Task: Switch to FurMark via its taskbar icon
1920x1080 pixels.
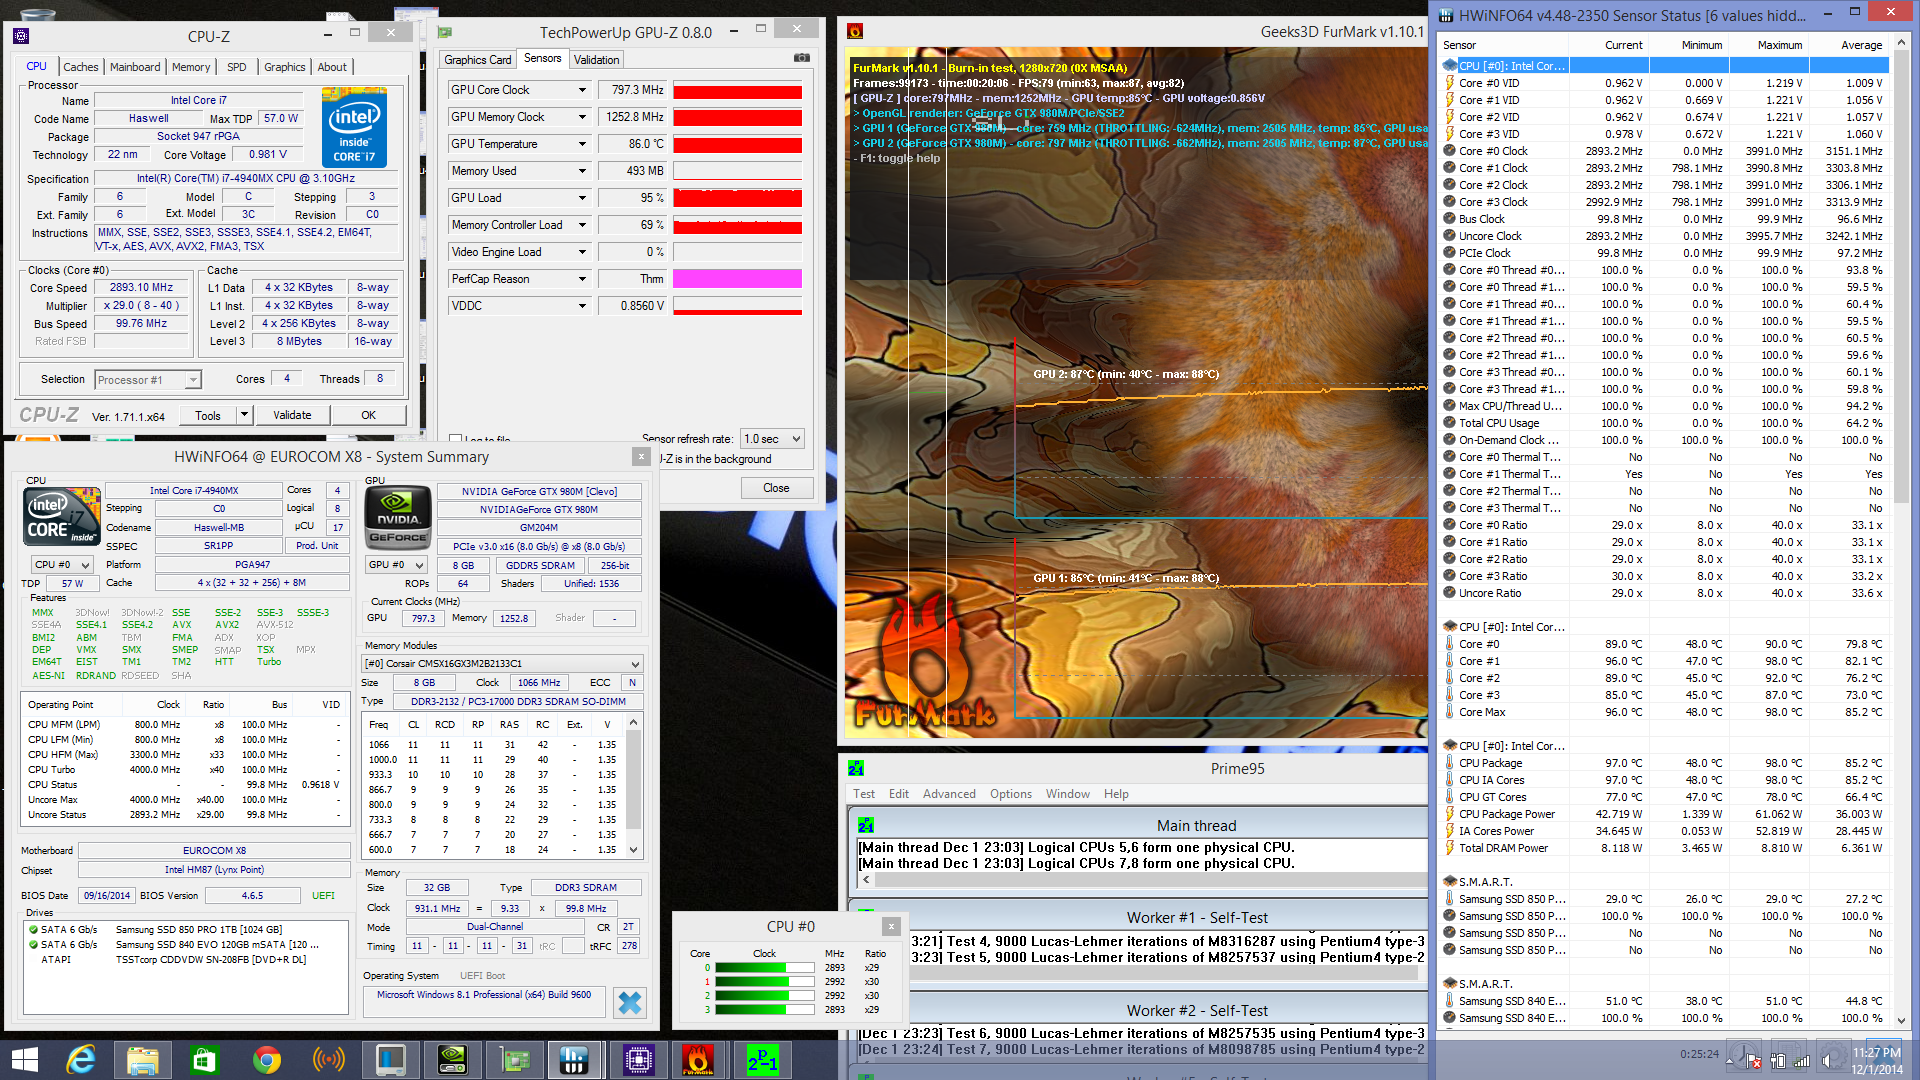Action: pyautogui.click(x=699, y=1059)
